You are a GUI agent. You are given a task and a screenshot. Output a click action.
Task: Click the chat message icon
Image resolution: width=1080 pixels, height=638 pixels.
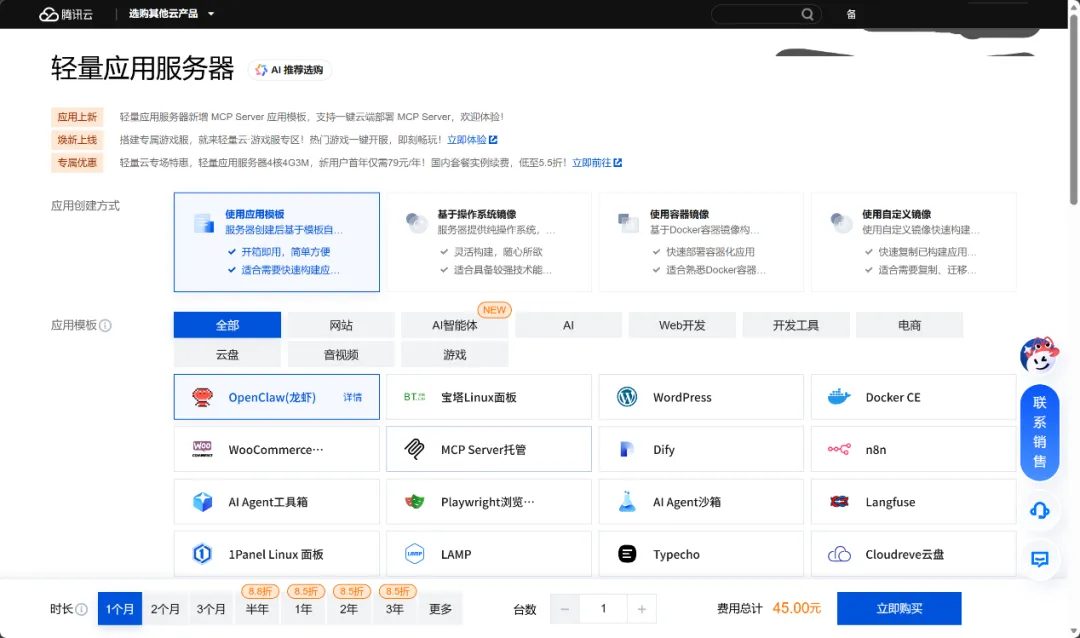click(x=1039, y=559)
